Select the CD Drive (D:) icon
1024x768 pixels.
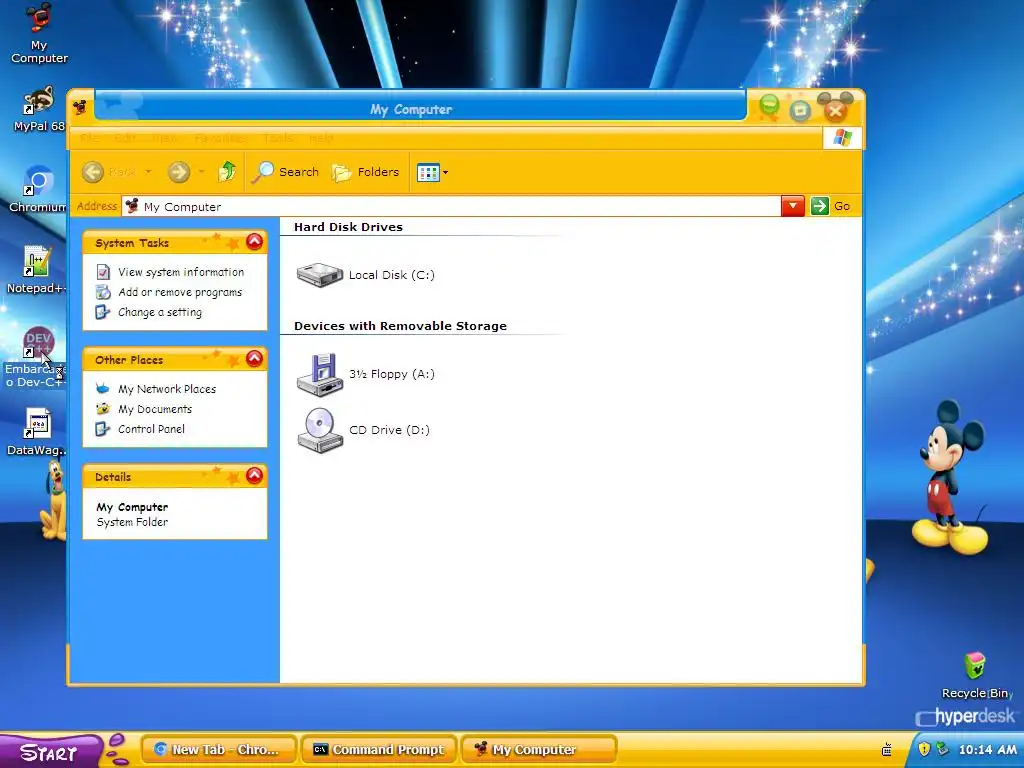coord(319,430)
